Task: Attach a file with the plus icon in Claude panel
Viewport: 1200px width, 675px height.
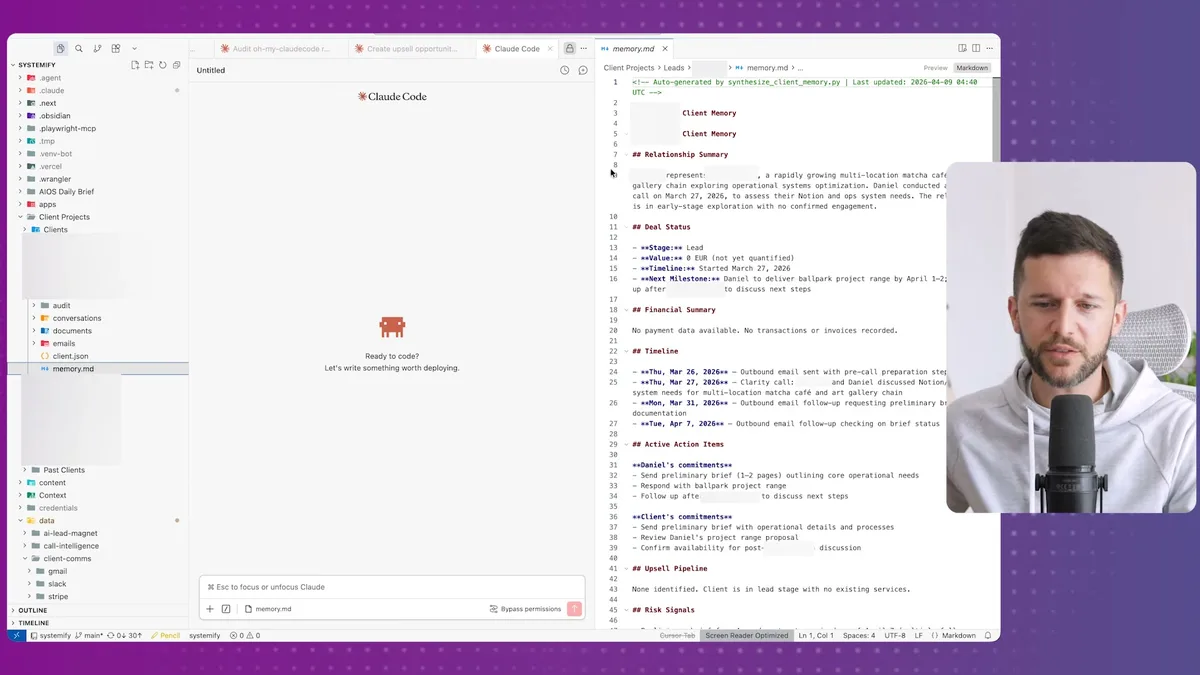Action: [210, 609]
